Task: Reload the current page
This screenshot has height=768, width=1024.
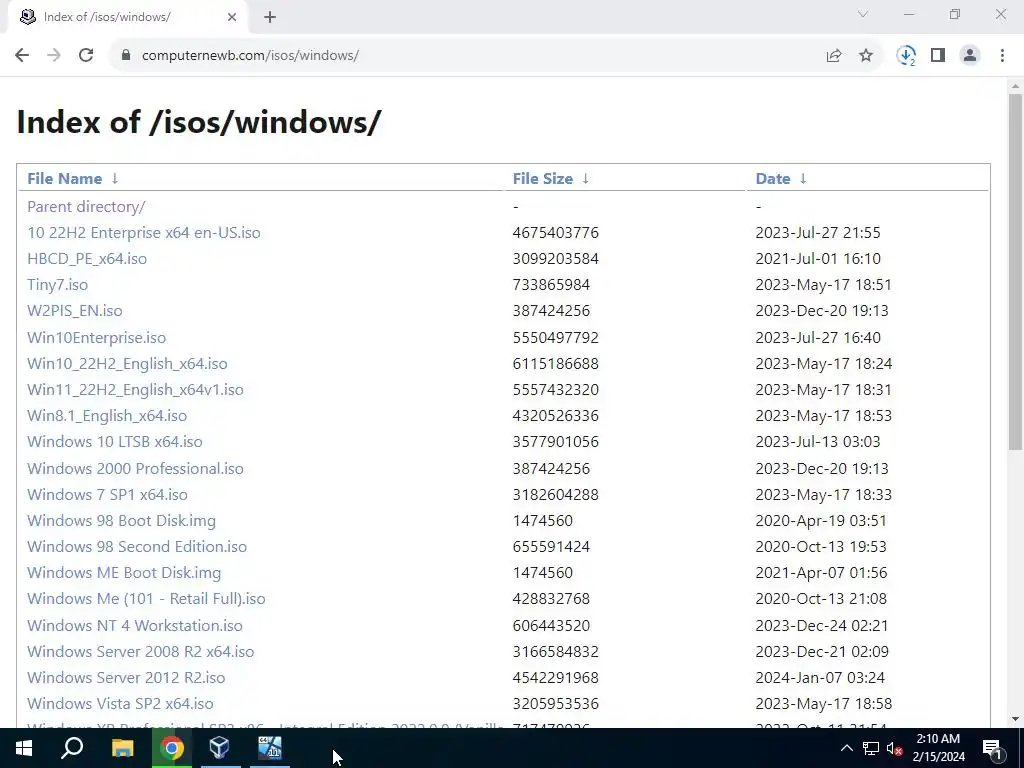Action: point(86,56)
